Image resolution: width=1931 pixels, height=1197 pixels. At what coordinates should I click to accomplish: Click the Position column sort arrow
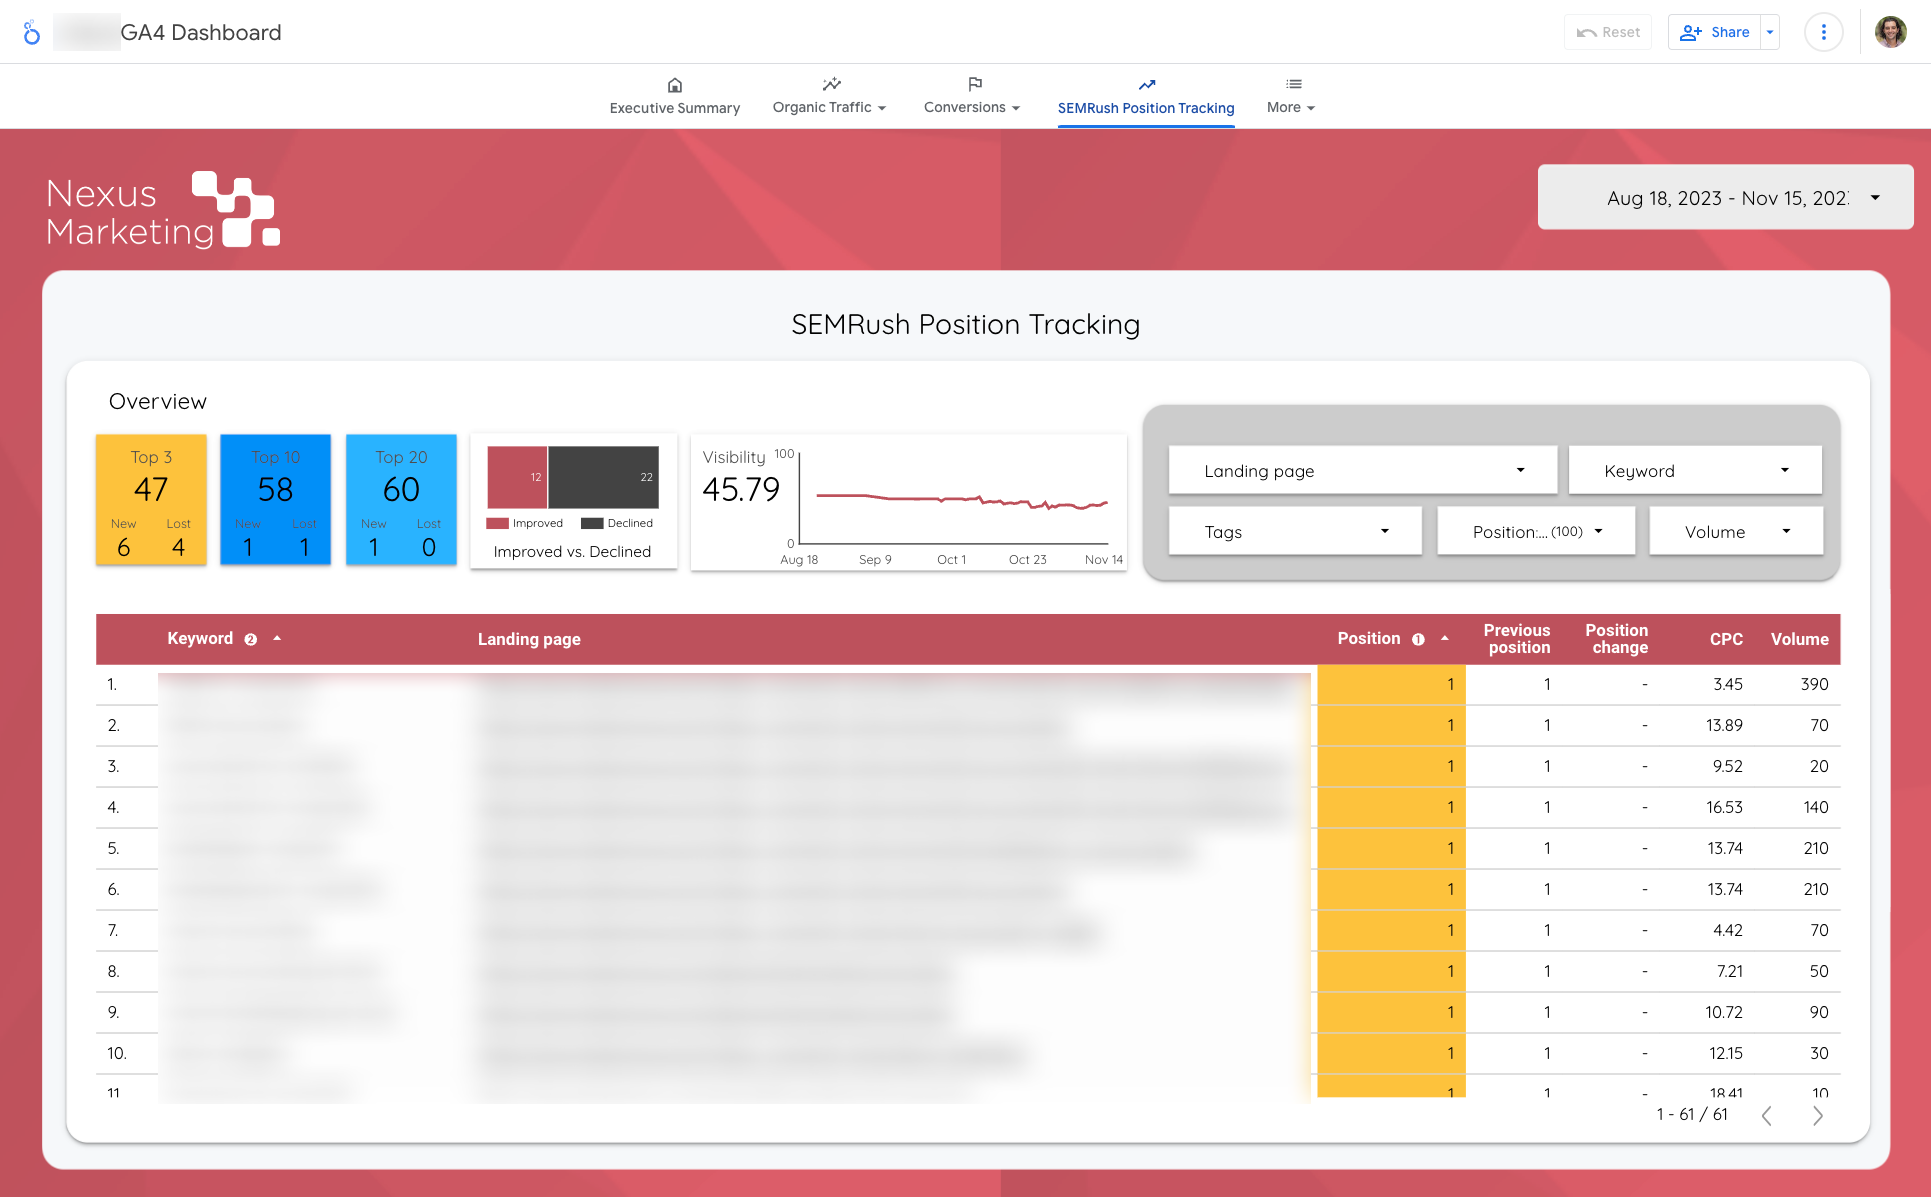[x=1444, y=638]
